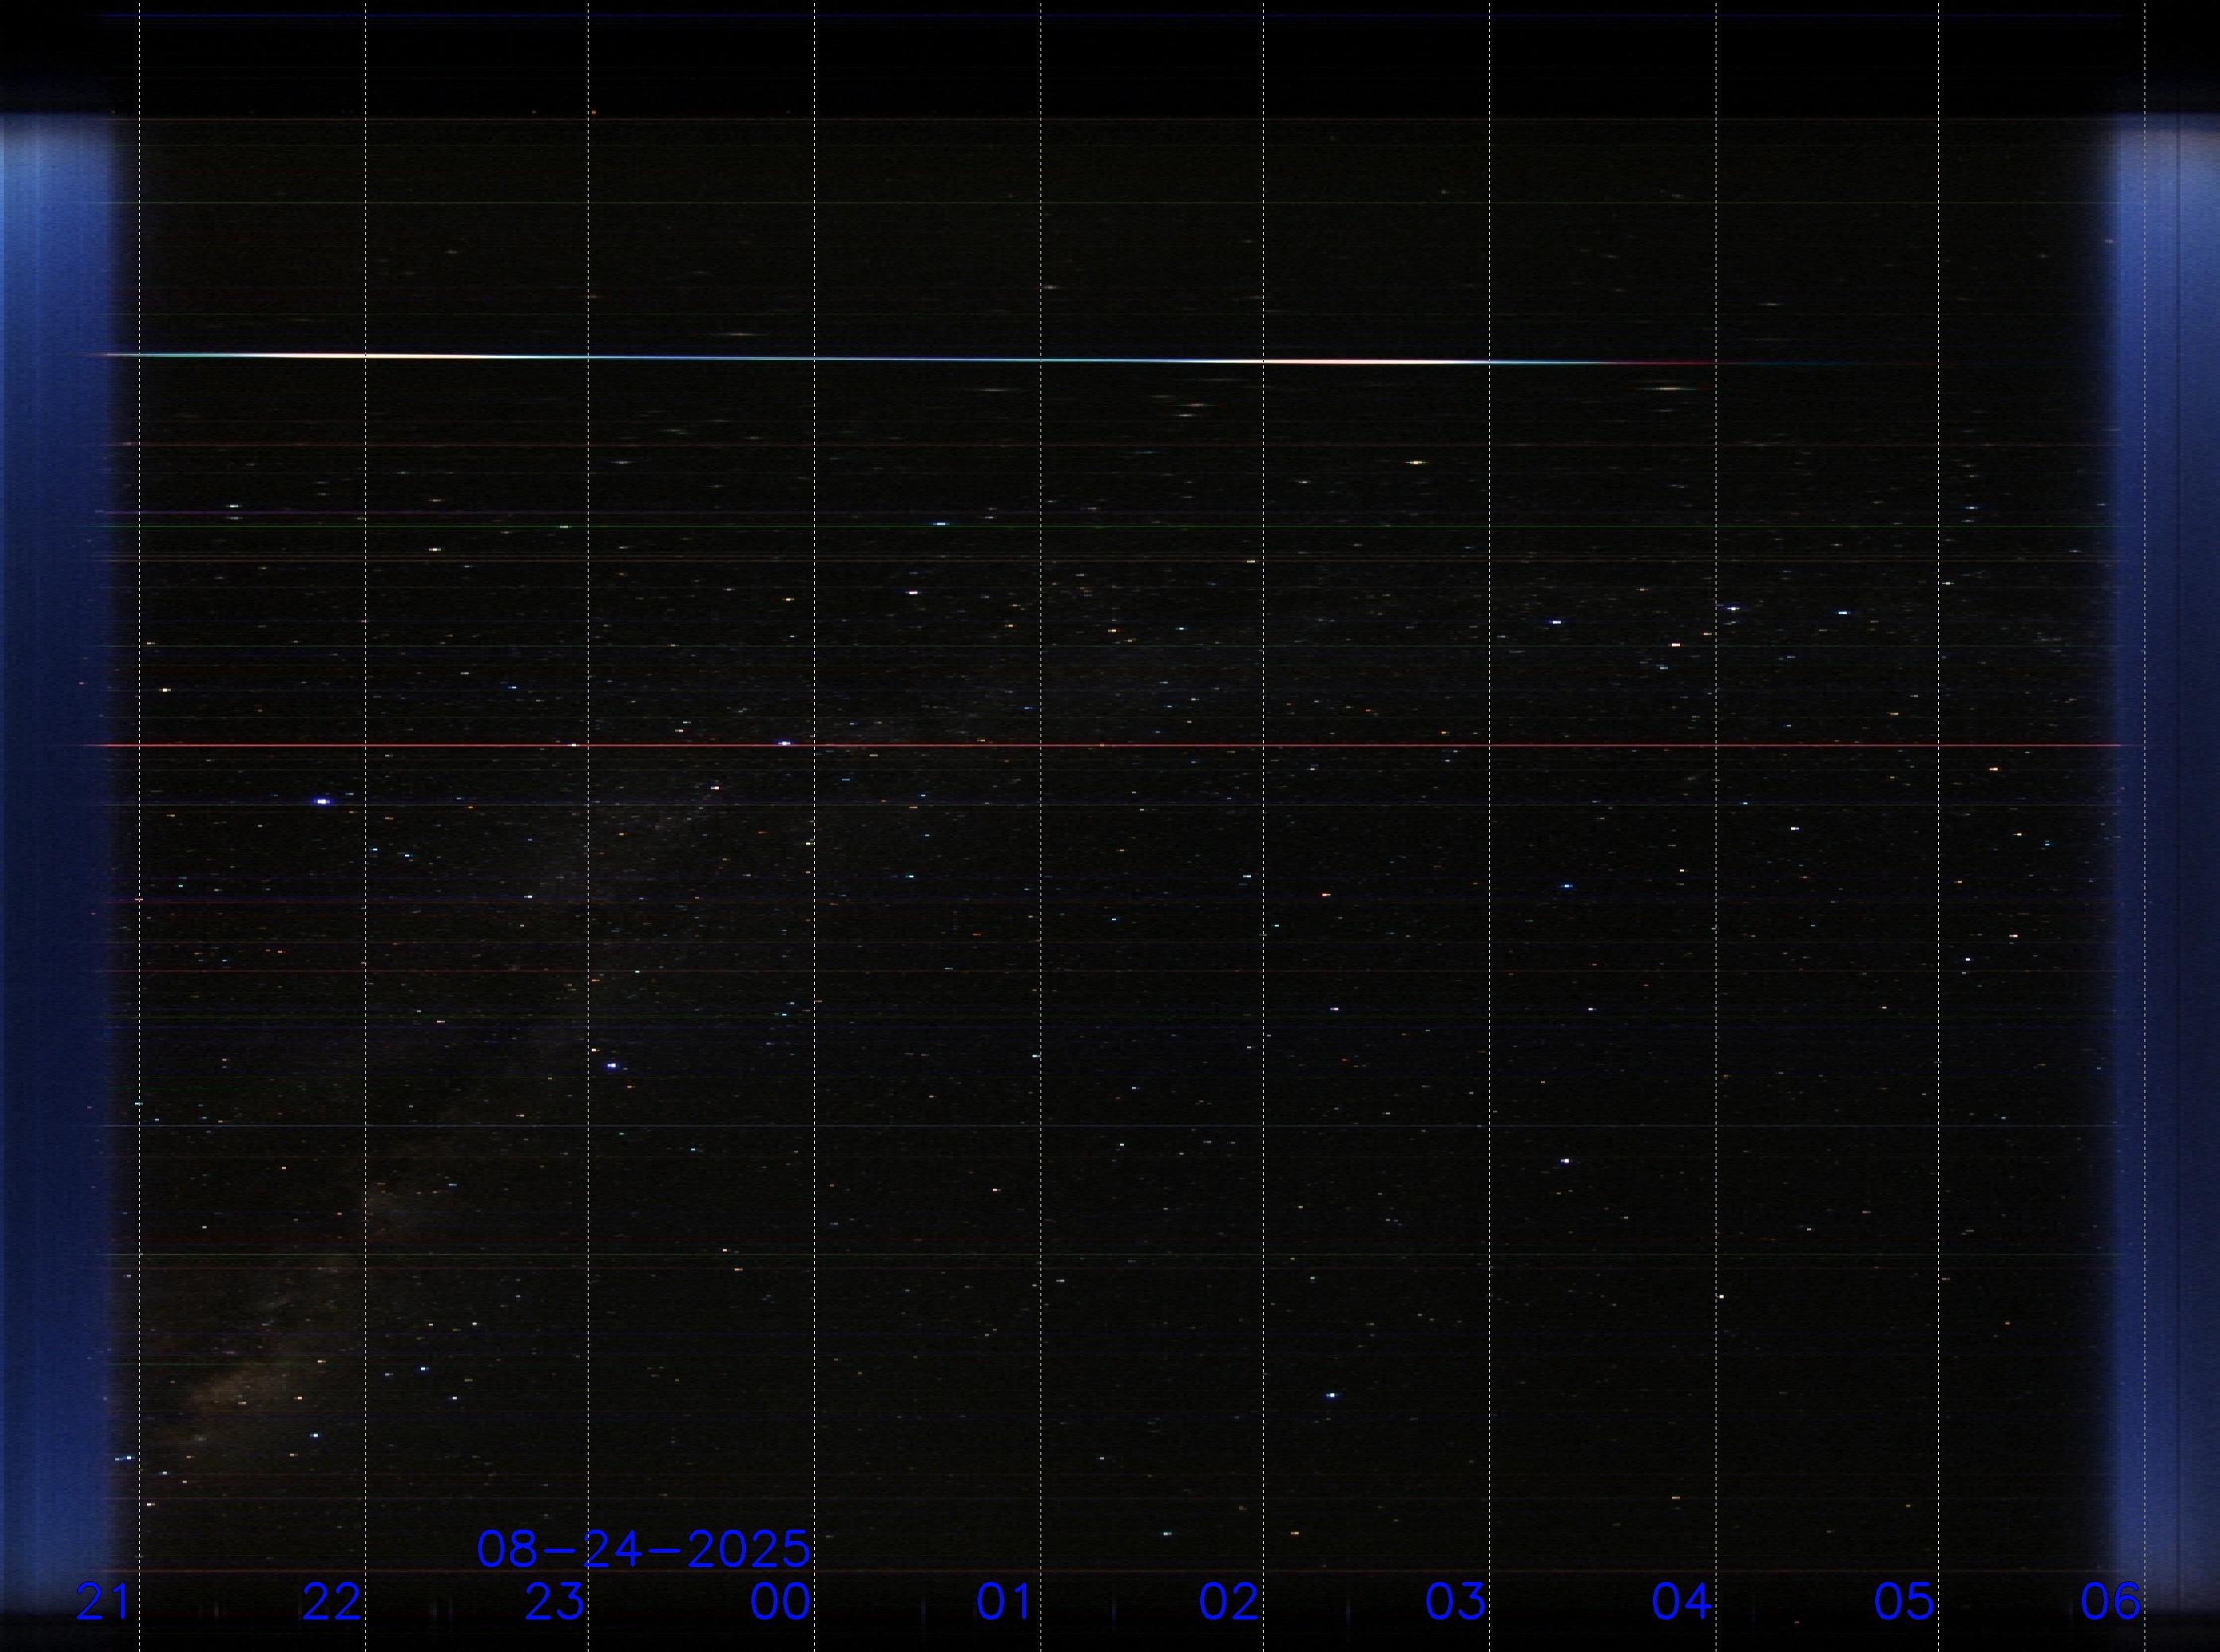Click the 01 hour label

pyautogui.click(x=1004, y=1602)
